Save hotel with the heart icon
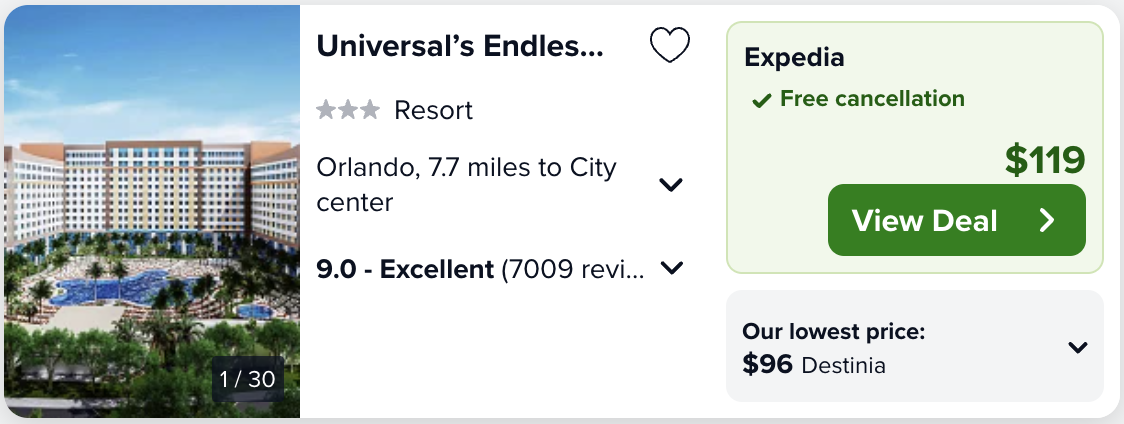 tap(670, 44)
